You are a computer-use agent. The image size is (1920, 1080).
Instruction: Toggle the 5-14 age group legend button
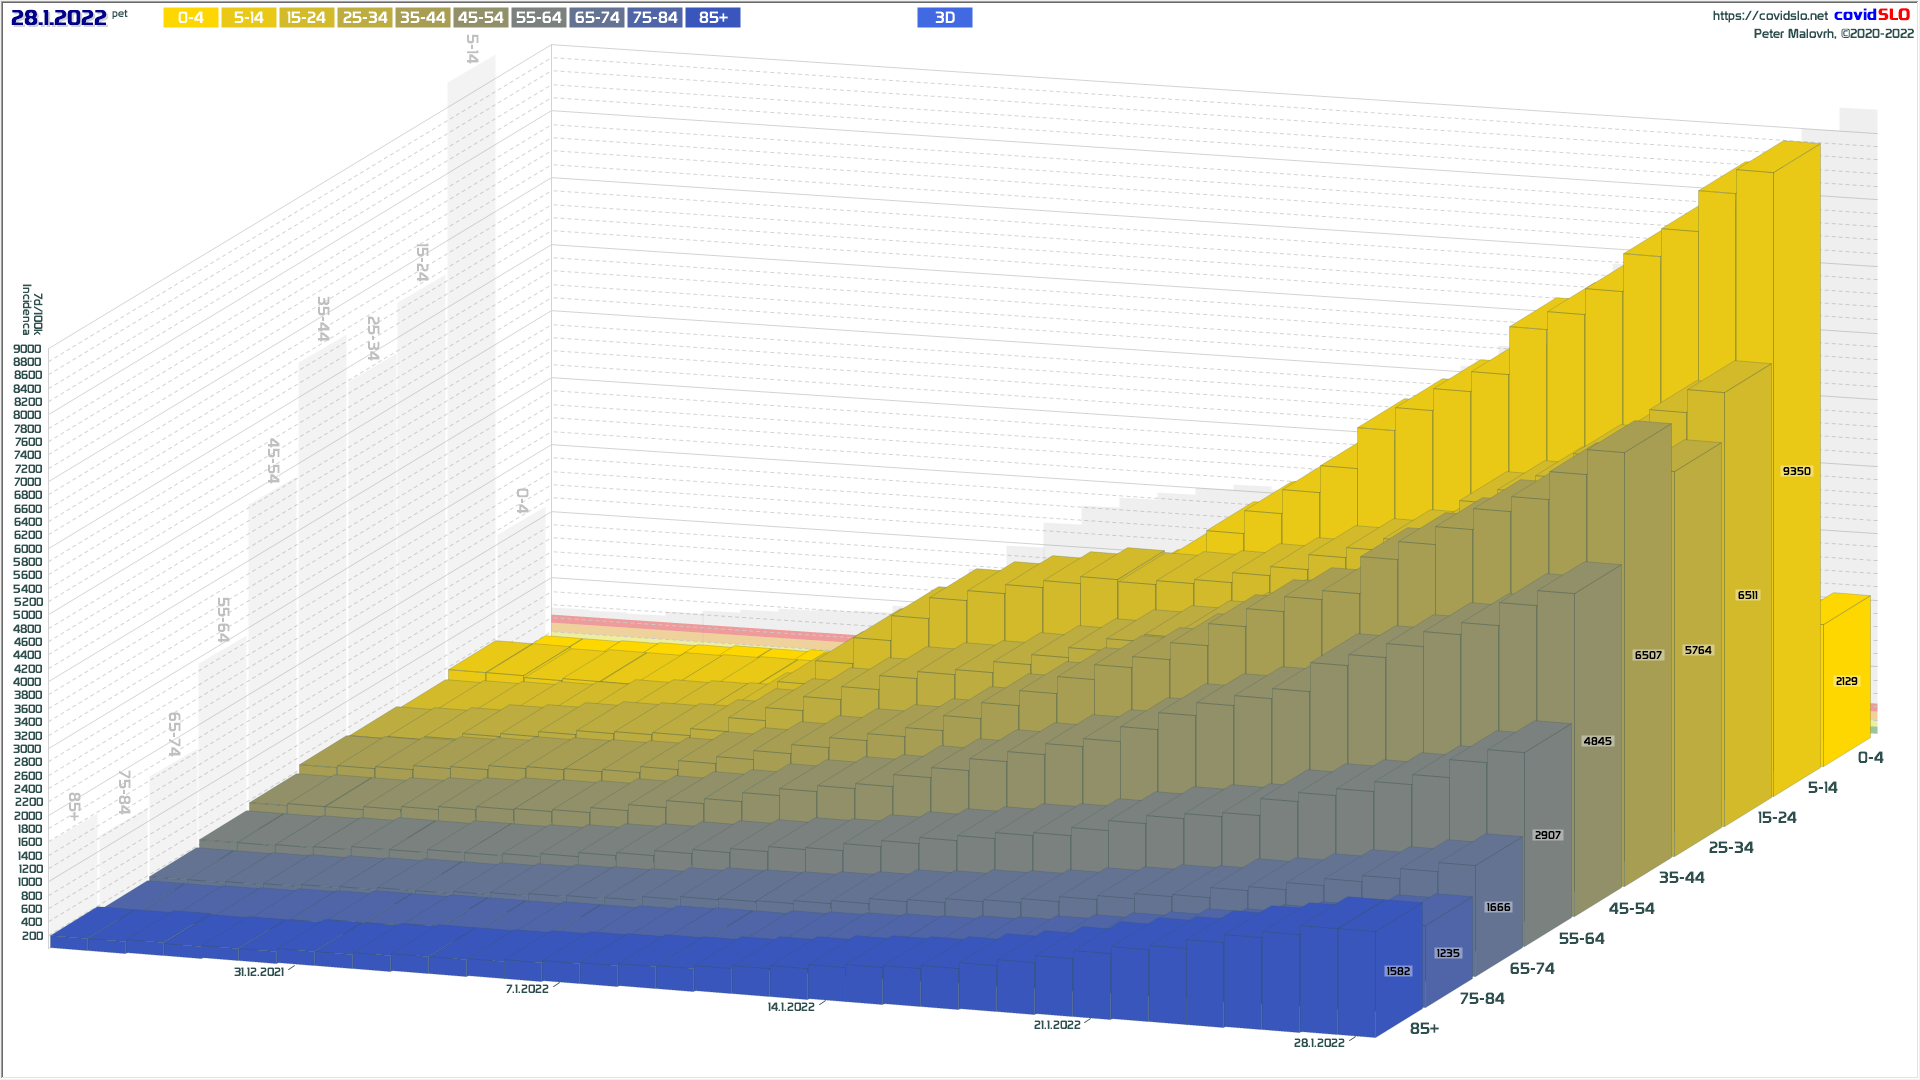(x=248, y=18)
